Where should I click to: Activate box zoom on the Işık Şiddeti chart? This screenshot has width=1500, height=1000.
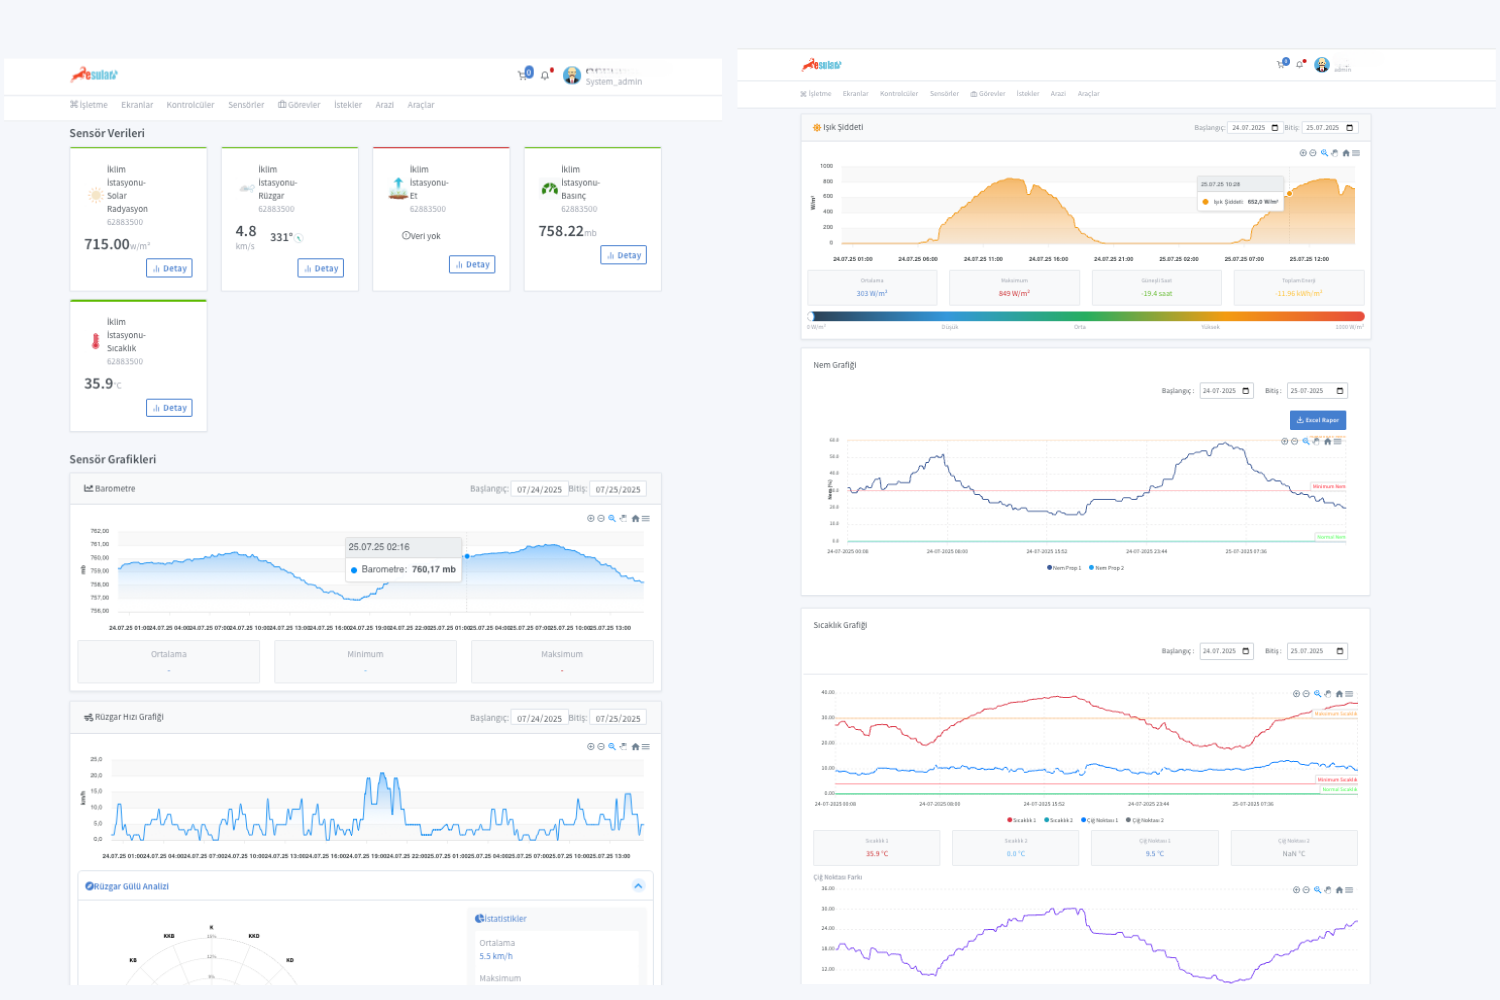(1325, 153)
